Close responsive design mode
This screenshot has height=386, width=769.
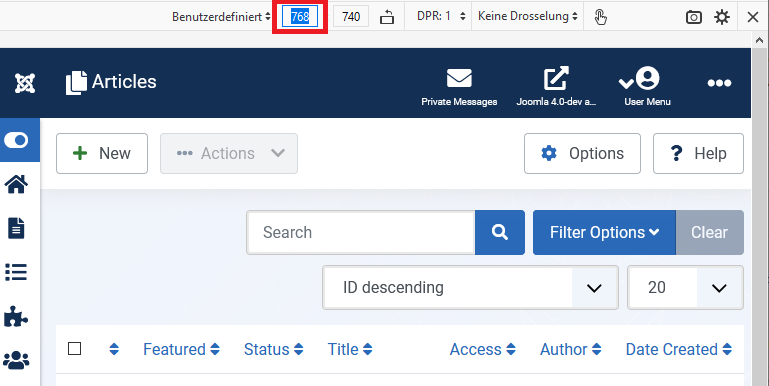point(753,17)
